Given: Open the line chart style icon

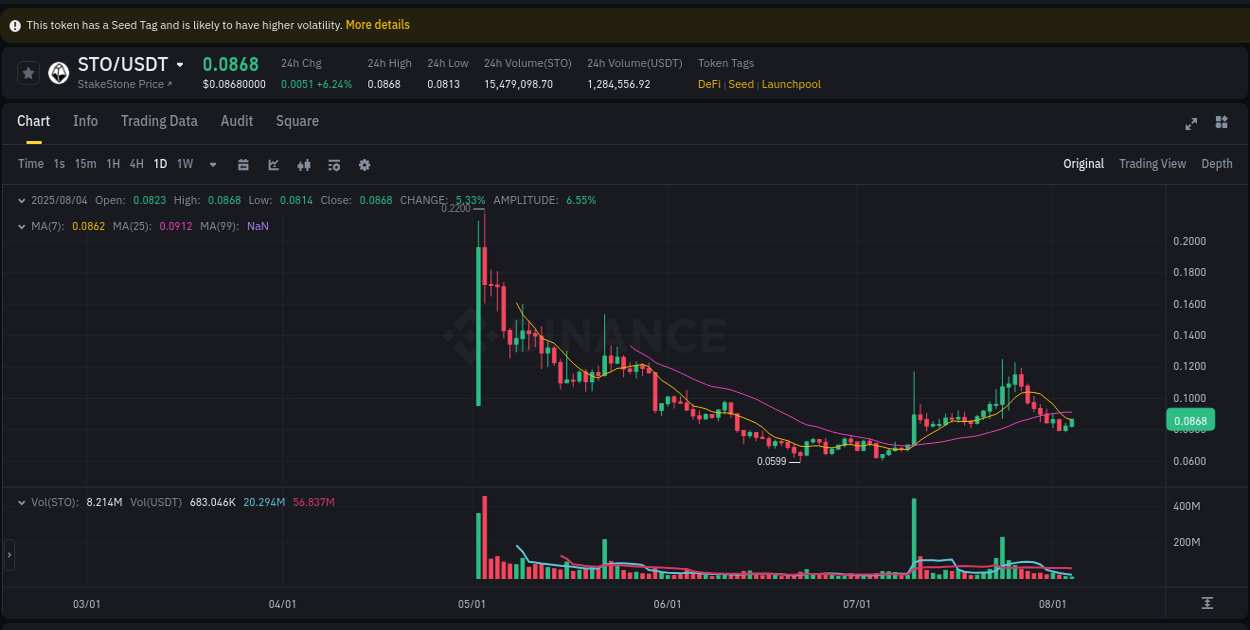Looking at the screenshot, I should 273,164.
